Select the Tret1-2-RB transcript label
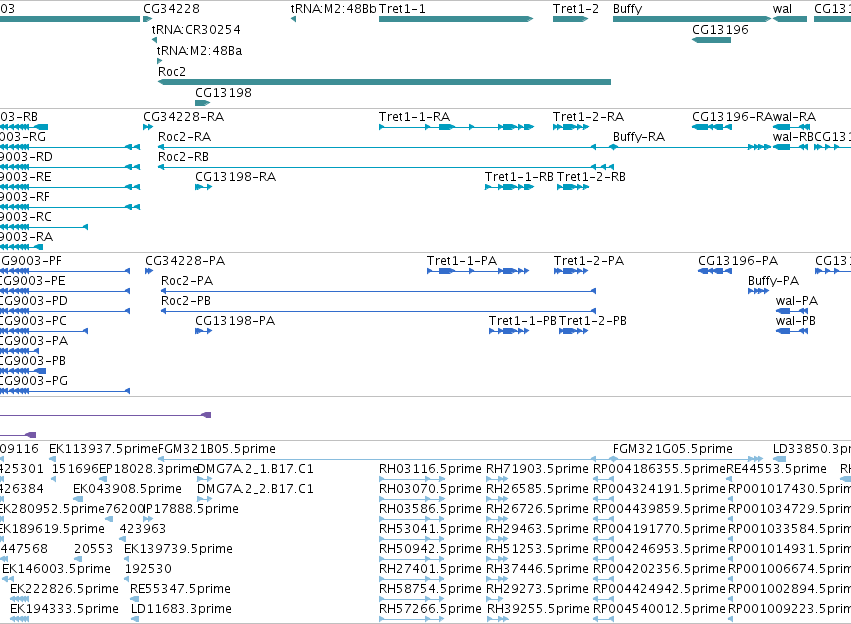Screen dimensions: 851x624 [x=591, y=177]
